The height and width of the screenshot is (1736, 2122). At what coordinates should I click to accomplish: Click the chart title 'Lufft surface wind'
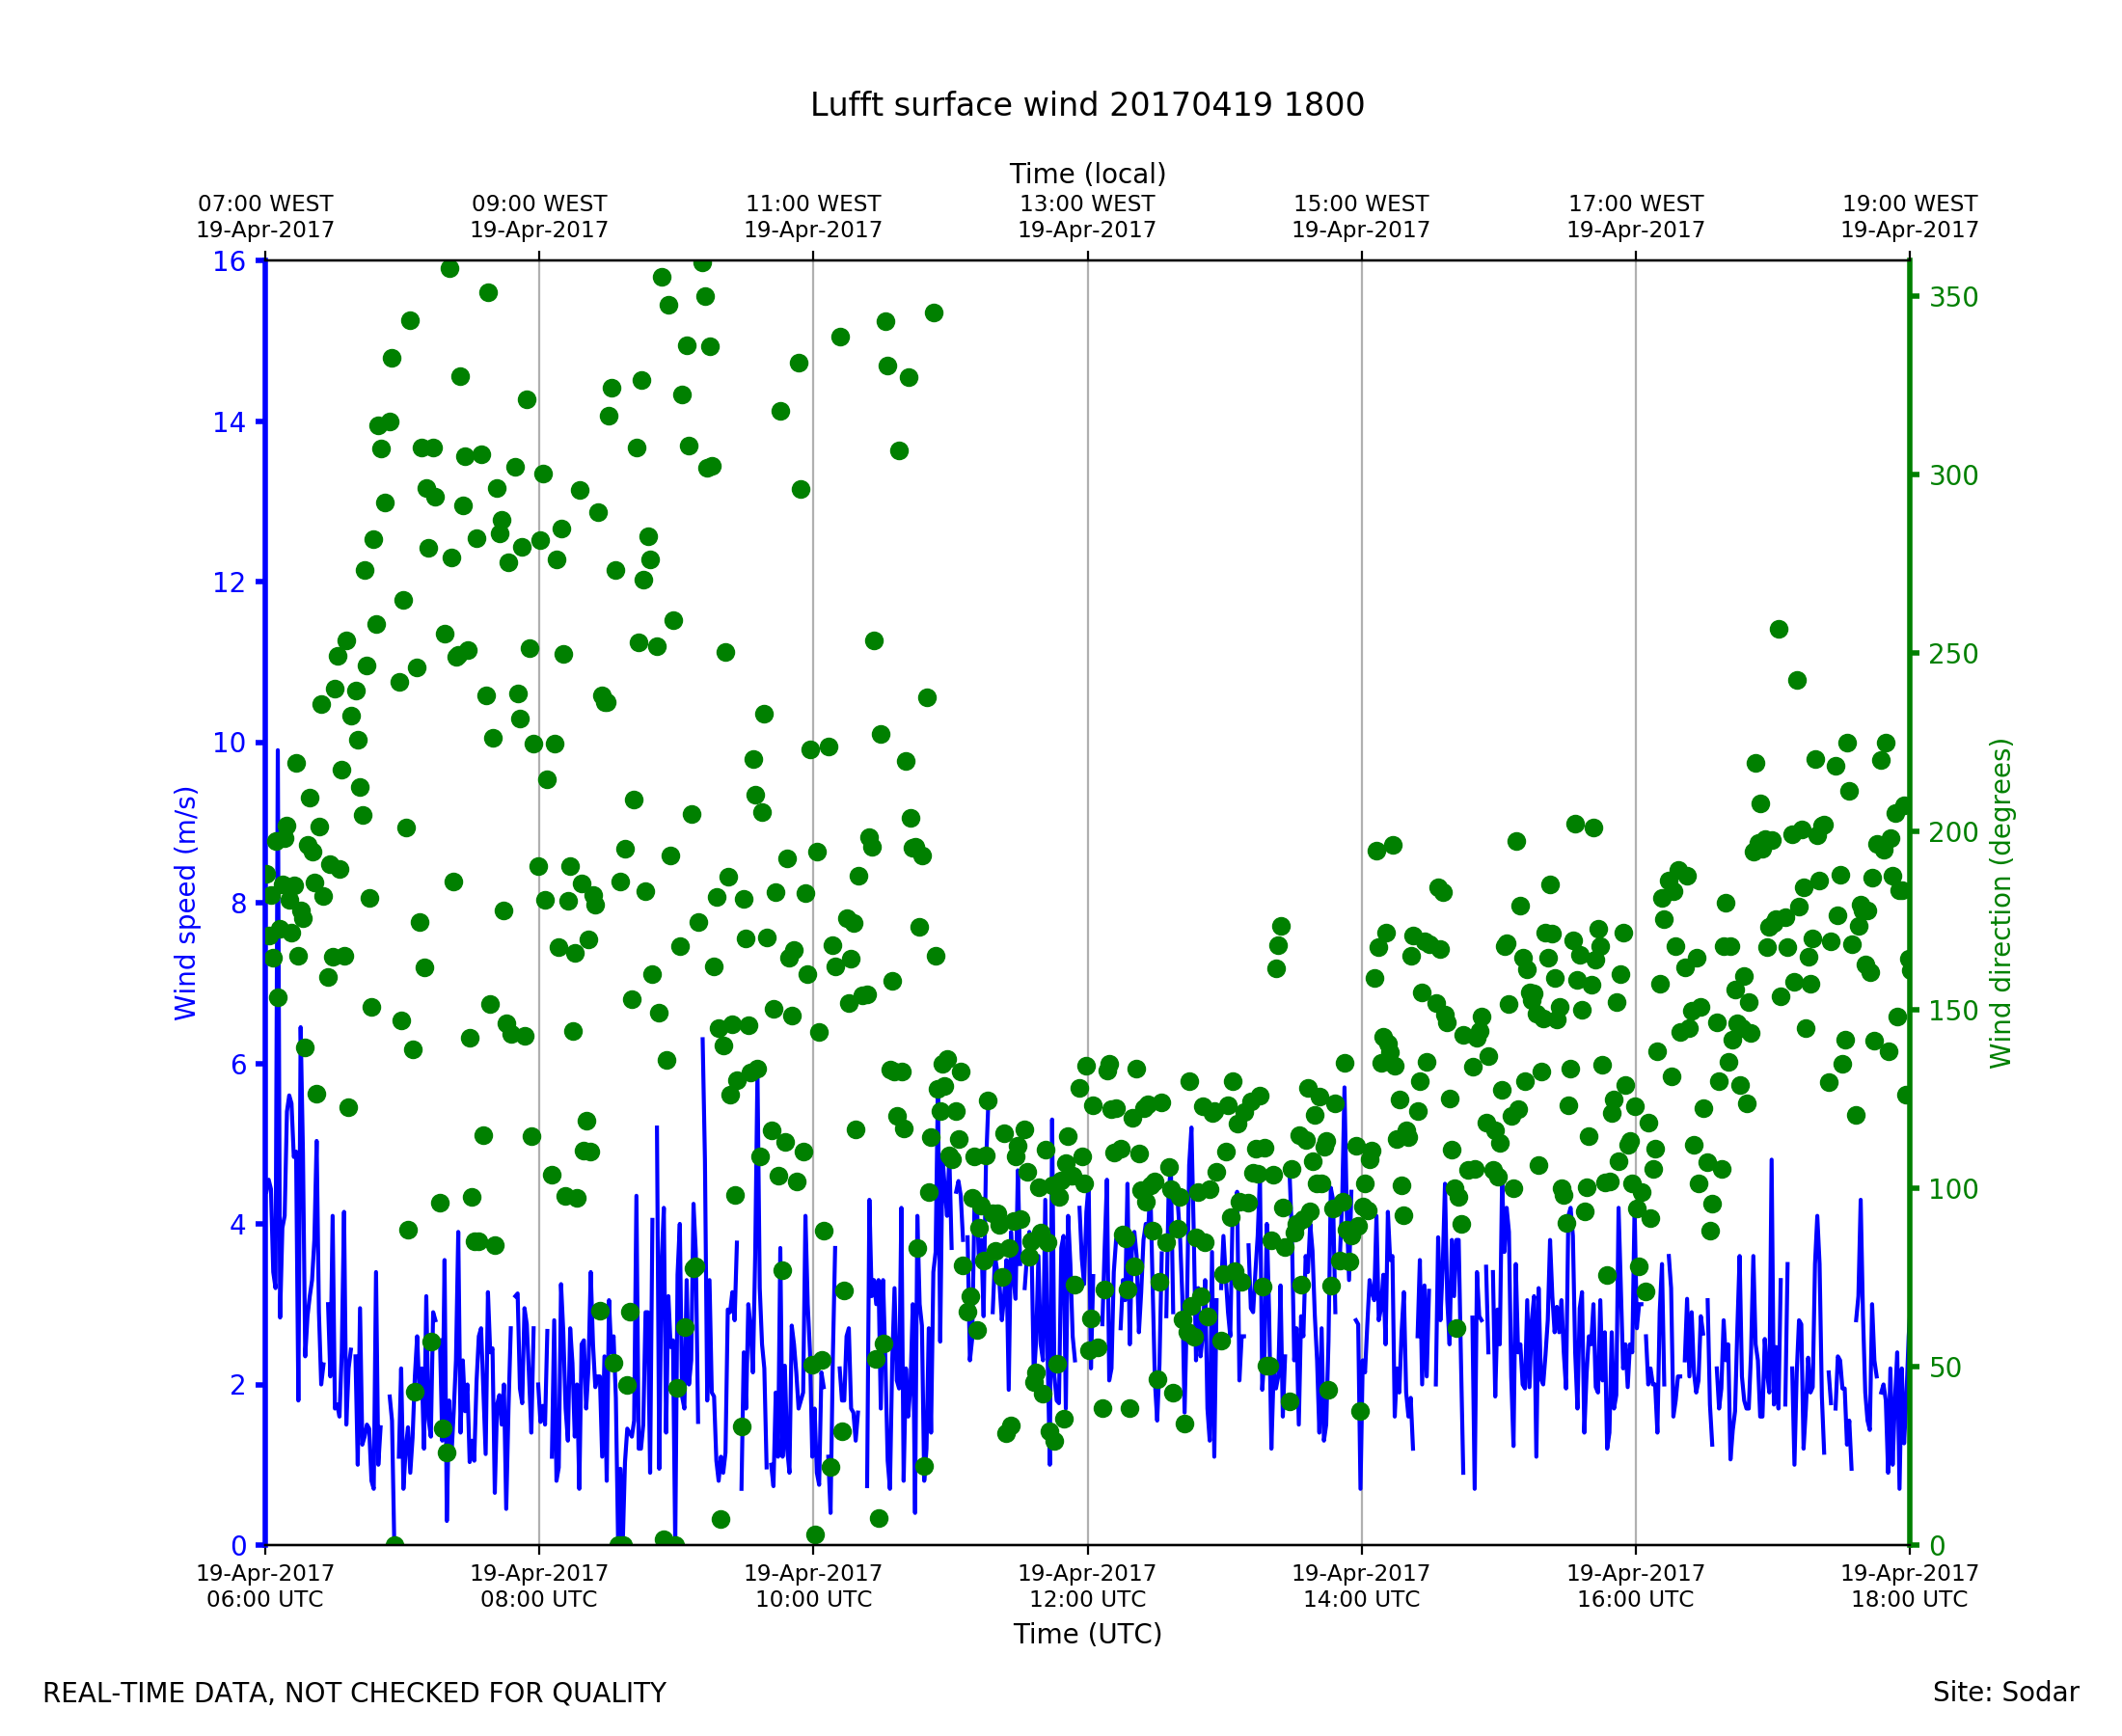[1087, 105]
